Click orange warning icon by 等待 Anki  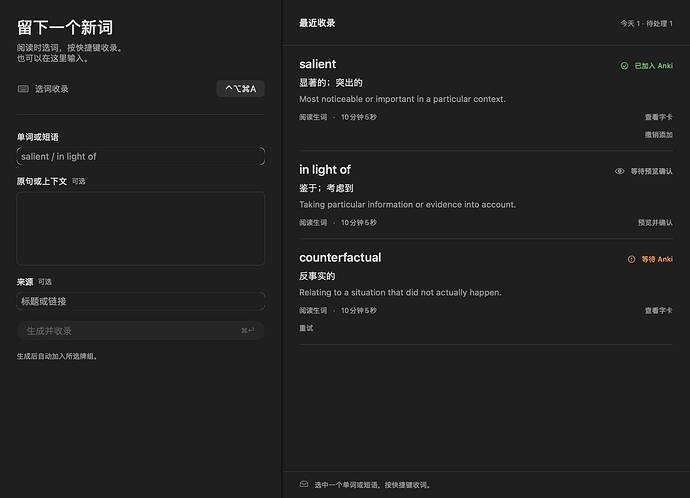click(631, 259)
